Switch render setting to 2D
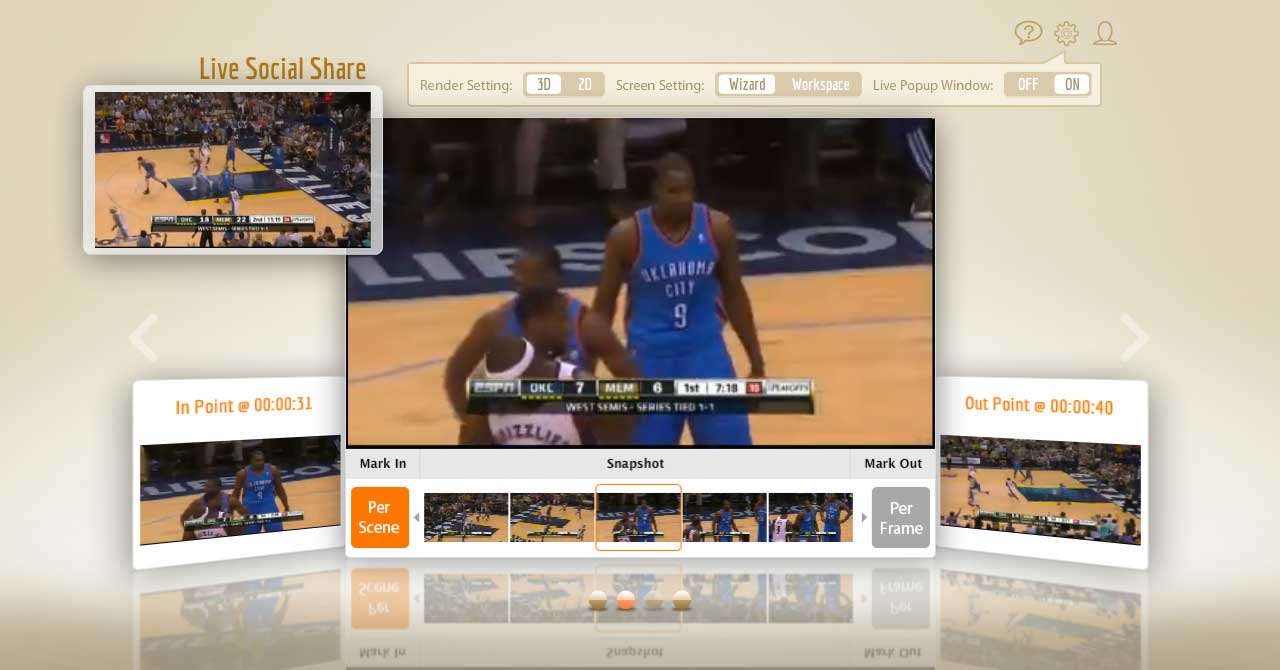The height and width of the screenshot is (670, 1280). click(585, 85)
